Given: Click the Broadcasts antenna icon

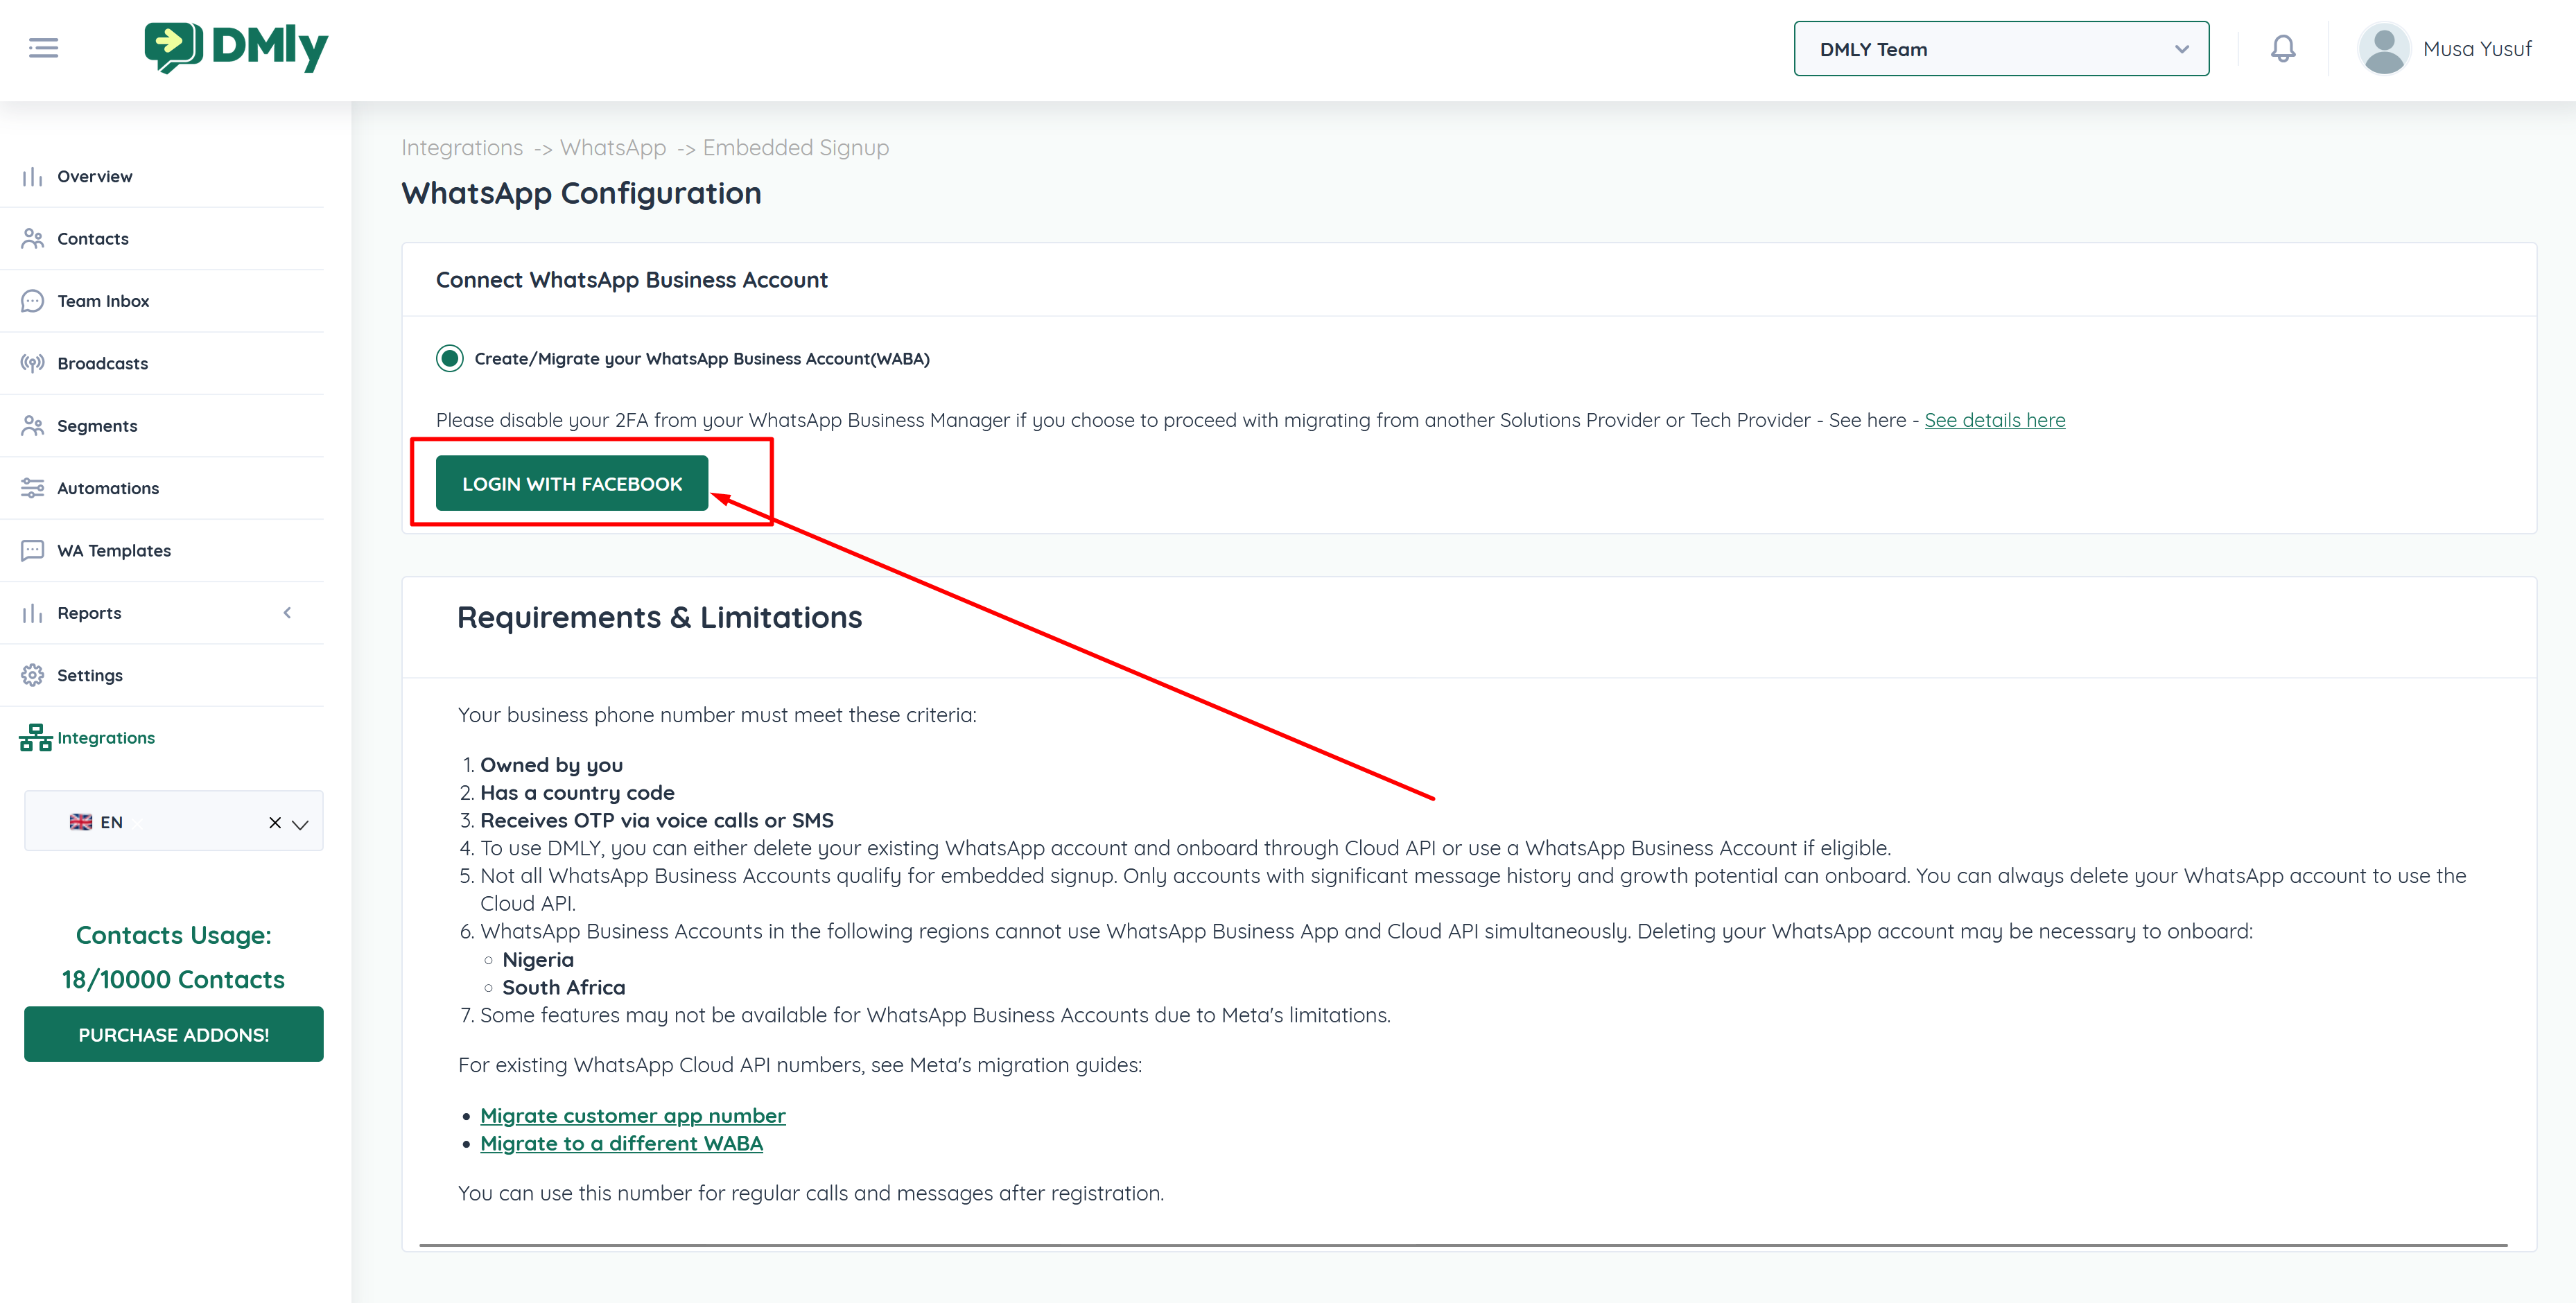Looking at the screenshot, I should (x=32, y=363).
